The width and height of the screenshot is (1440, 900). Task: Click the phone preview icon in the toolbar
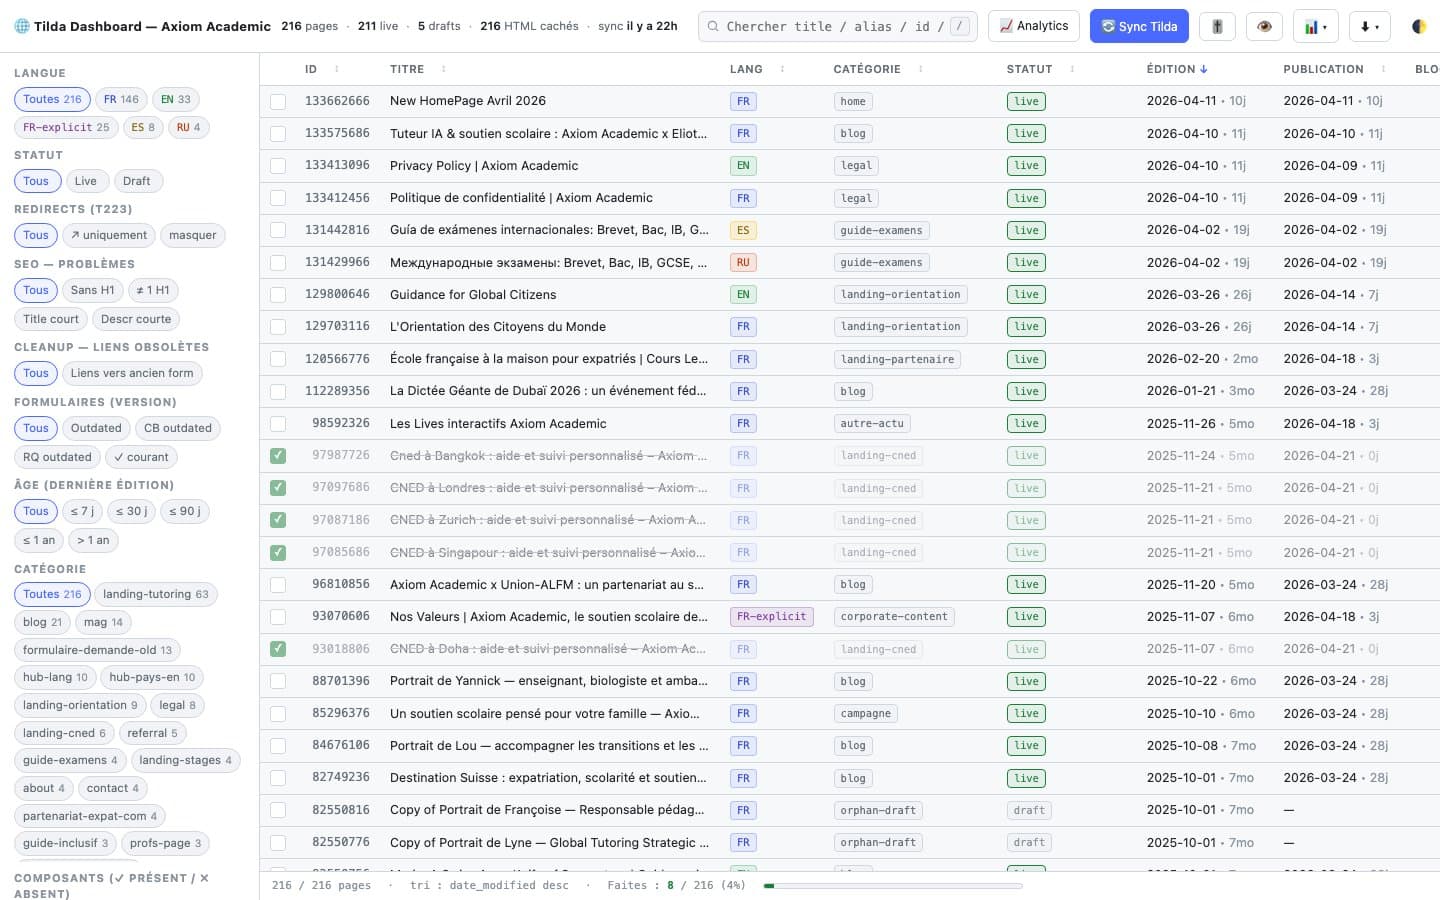coord(1217,26)
